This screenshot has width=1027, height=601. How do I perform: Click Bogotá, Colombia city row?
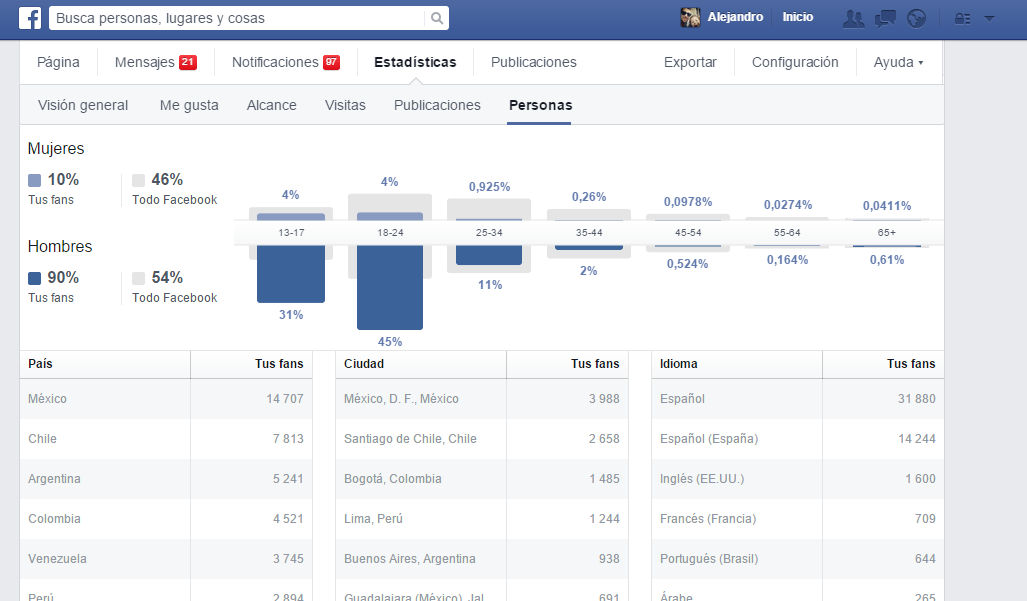click(x=482, y=479)
